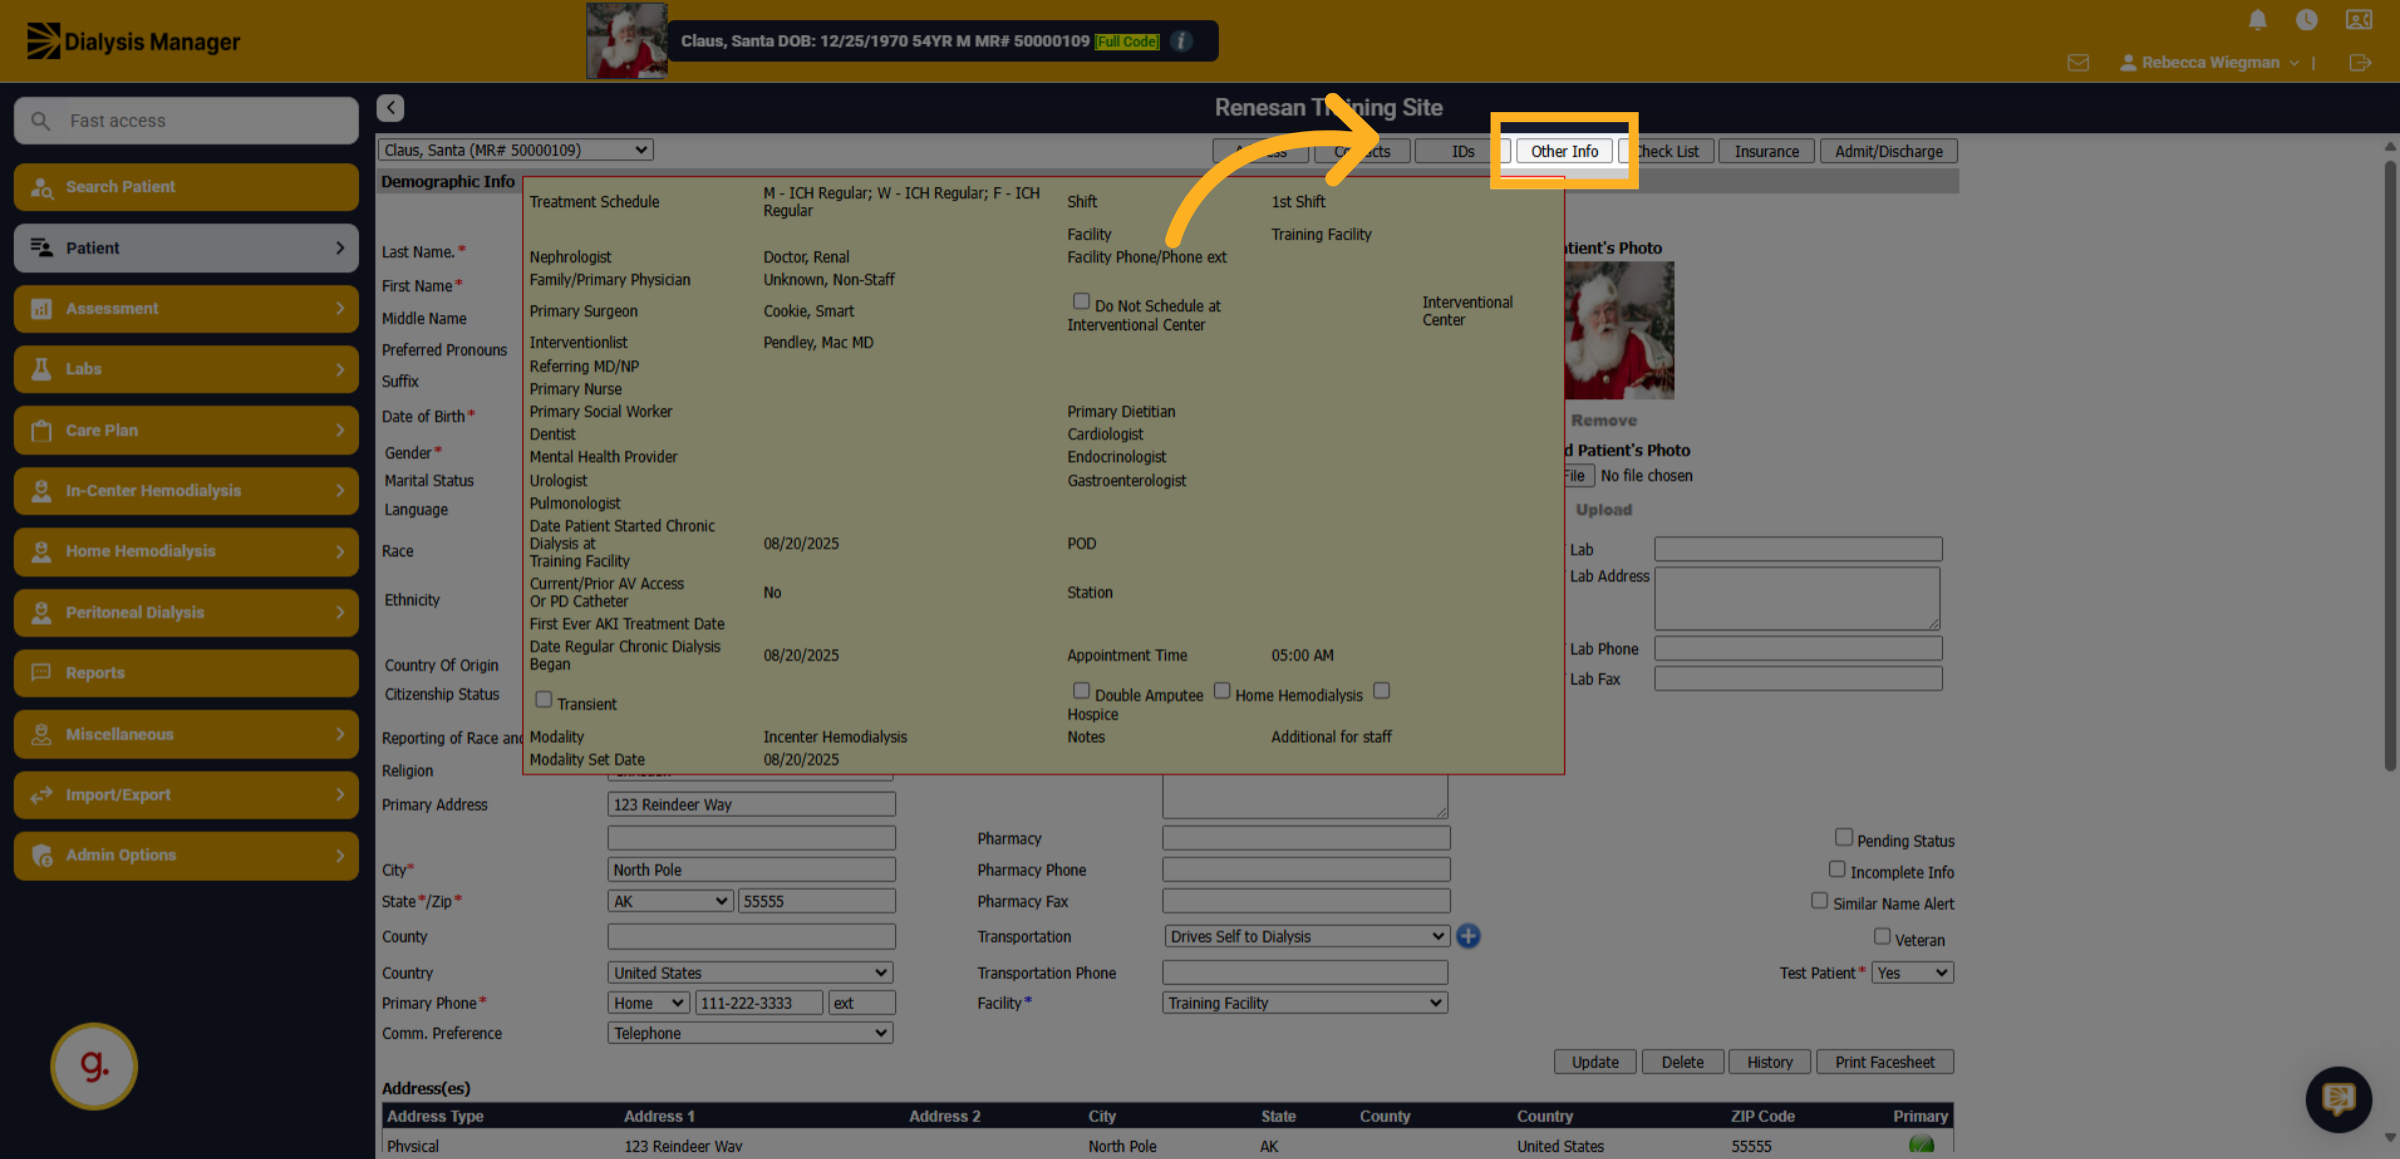Viewport: 2400px width, 1159px height.
Task: Open the Comm. Preference dropdown
Action: click(750, 1033)
